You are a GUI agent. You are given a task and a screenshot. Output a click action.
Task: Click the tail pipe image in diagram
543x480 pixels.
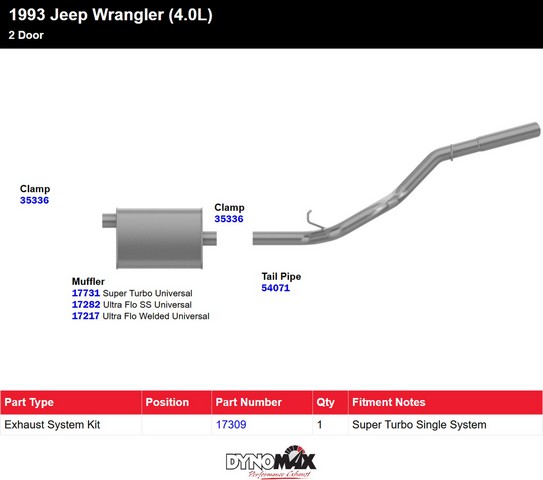click(x=396, y=184)
